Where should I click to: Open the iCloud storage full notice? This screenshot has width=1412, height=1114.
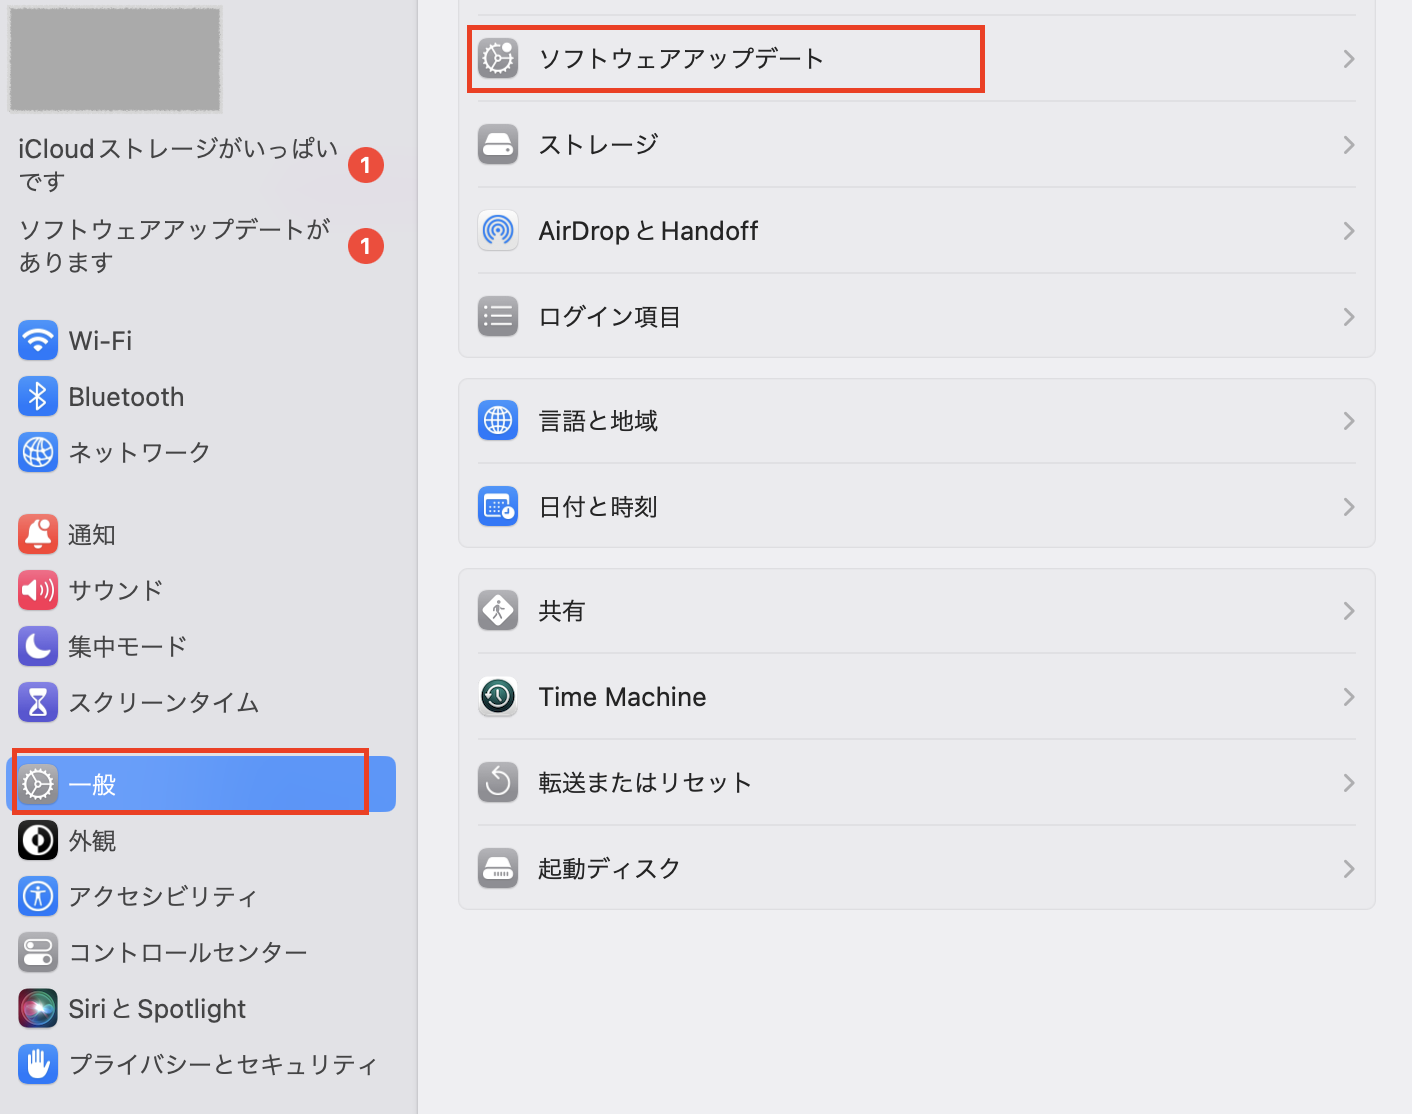(x=178, y=165)
